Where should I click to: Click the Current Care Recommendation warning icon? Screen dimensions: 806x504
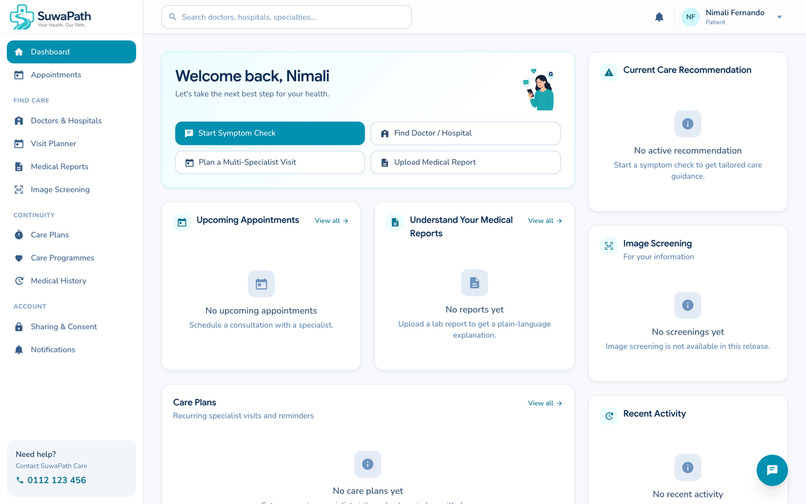(x=609, y=73)
